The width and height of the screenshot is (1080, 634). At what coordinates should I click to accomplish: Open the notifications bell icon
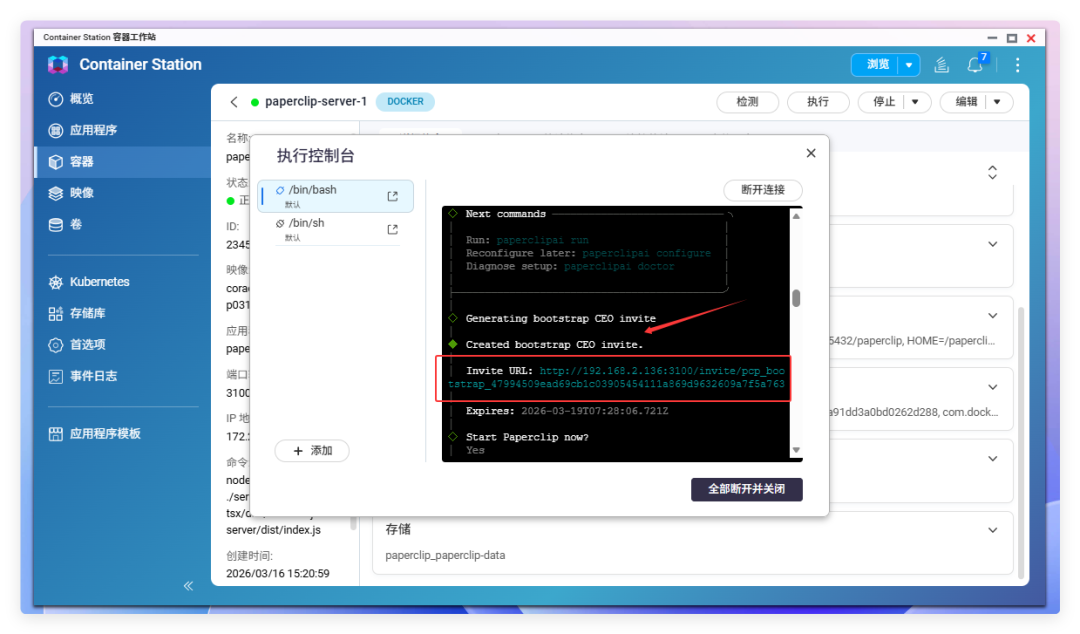click(975, 65)
